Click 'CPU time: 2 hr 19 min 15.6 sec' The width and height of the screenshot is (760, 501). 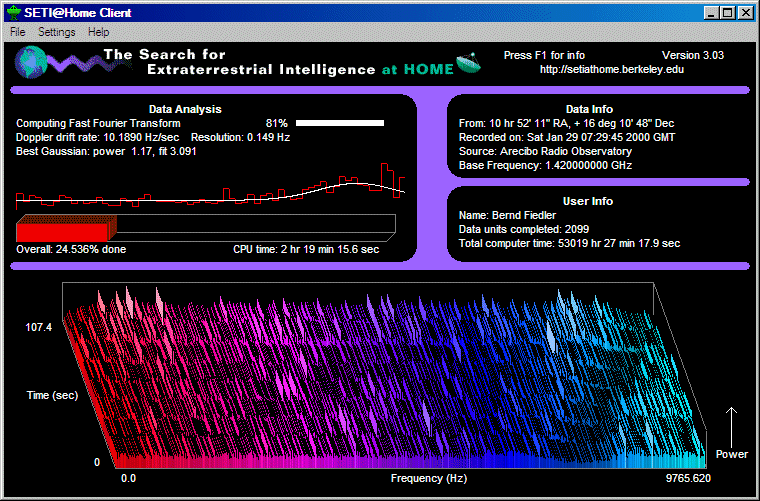pyautogui.click(x=306, y=250)
